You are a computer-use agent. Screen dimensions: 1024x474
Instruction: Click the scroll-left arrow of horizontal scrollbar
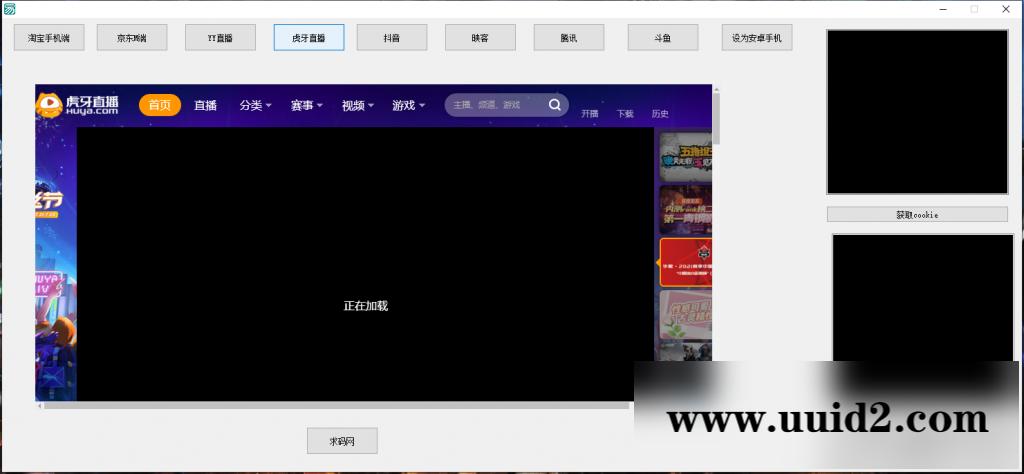coord(39,405)
